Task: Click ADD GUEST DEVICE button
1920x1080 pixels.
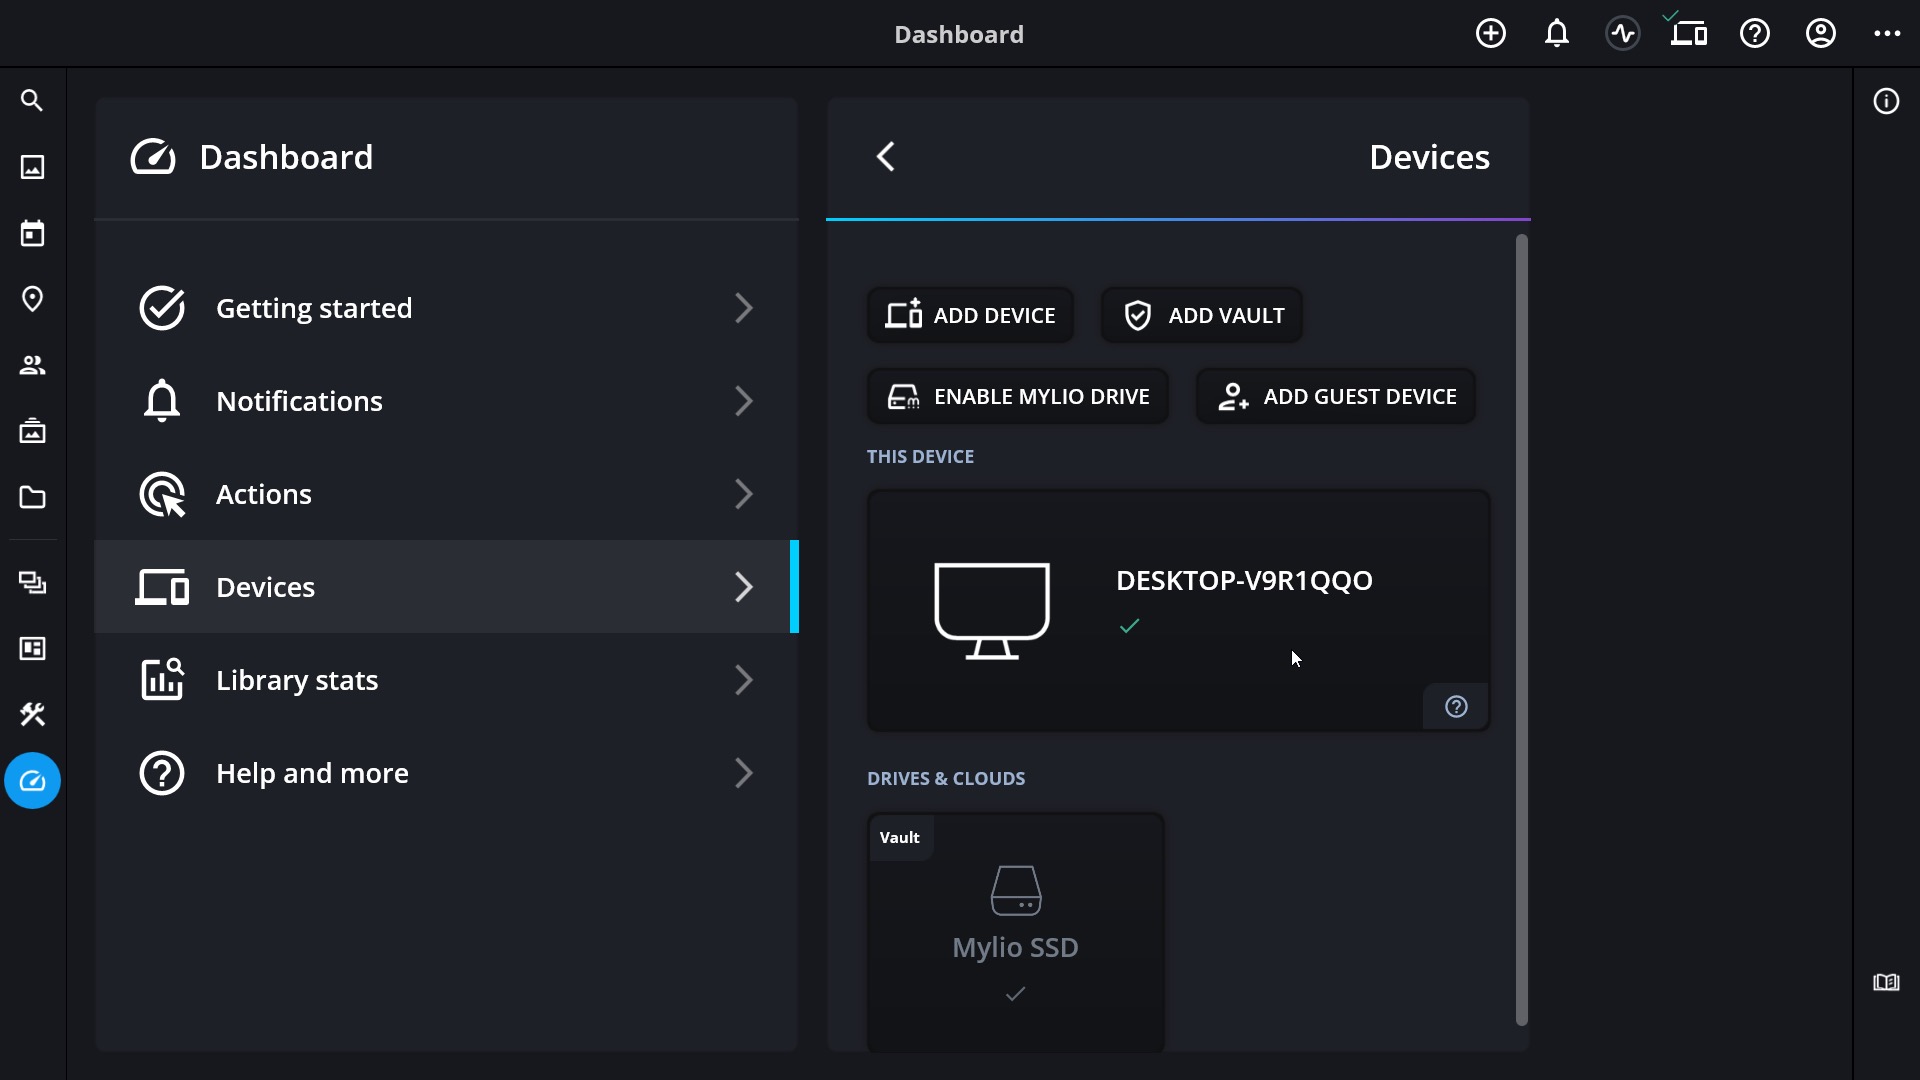Action: coord(1335,396)
